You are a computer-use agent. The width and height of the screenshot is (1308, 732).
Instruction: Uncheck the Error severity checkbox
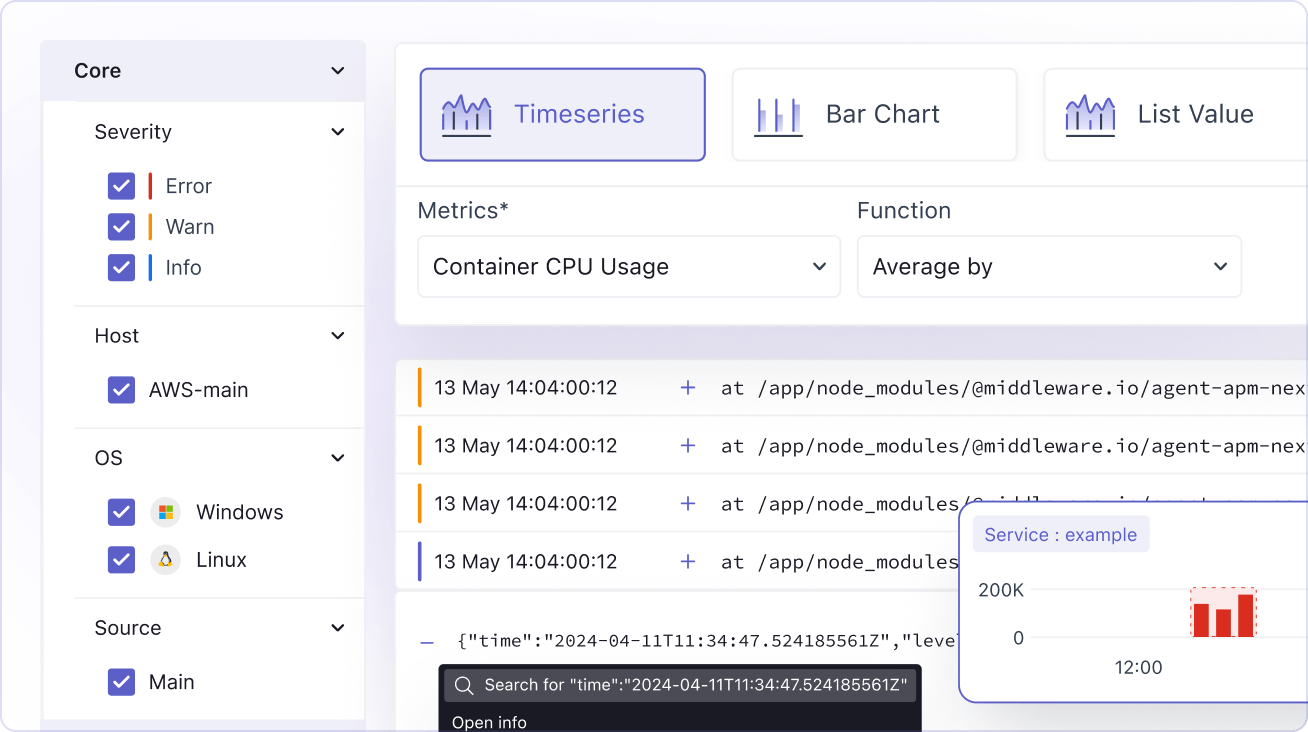pos(121,186)
